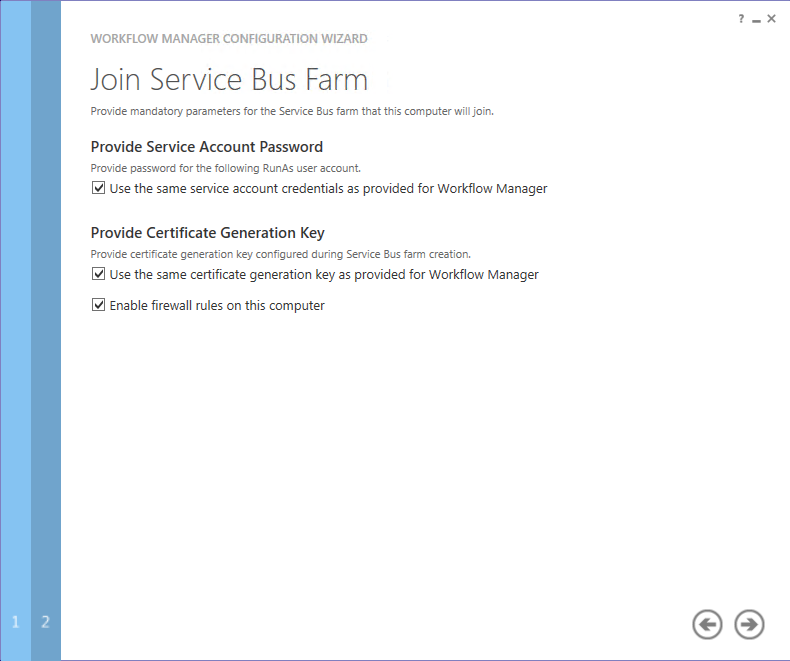Proceed with the right arrow next button
Screen dimensions: 790x661
(749, 625)
